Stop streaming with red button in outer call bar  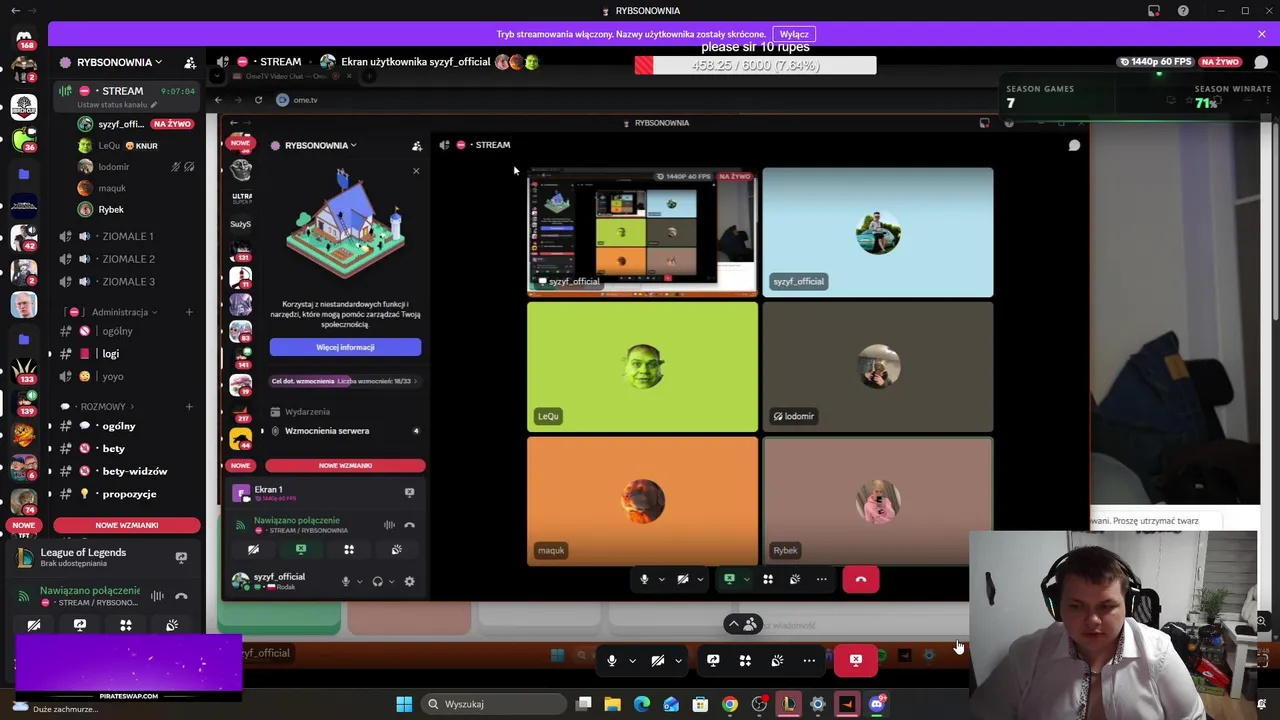[x=856, y=660]
